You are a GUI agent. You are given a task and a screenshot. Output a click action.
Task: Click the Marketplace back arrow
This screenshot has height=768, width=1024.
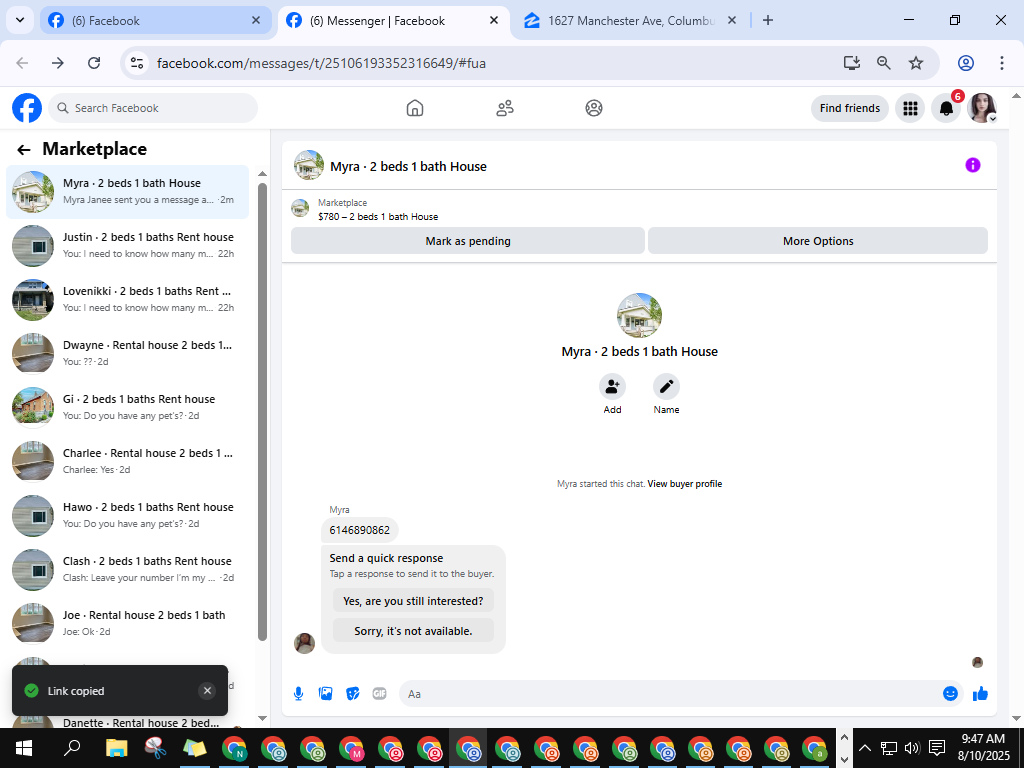[x=24, y=150]
